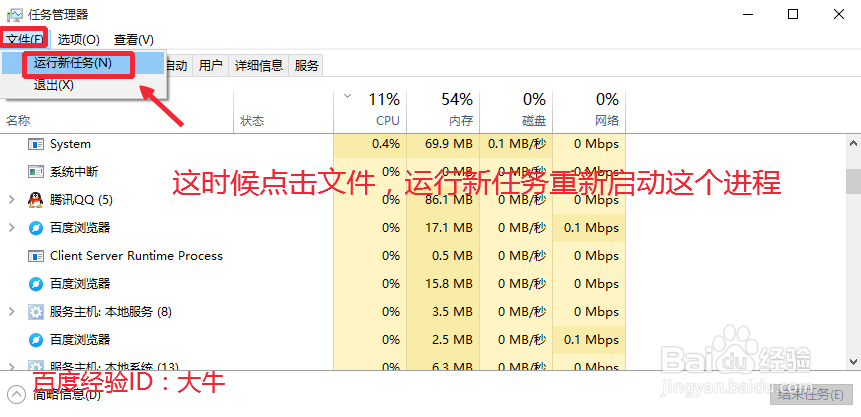861x417 pixels.
Task: Click the first 百度浏览器 icon with 17.1 MB
Action: [x=36, y=228]
